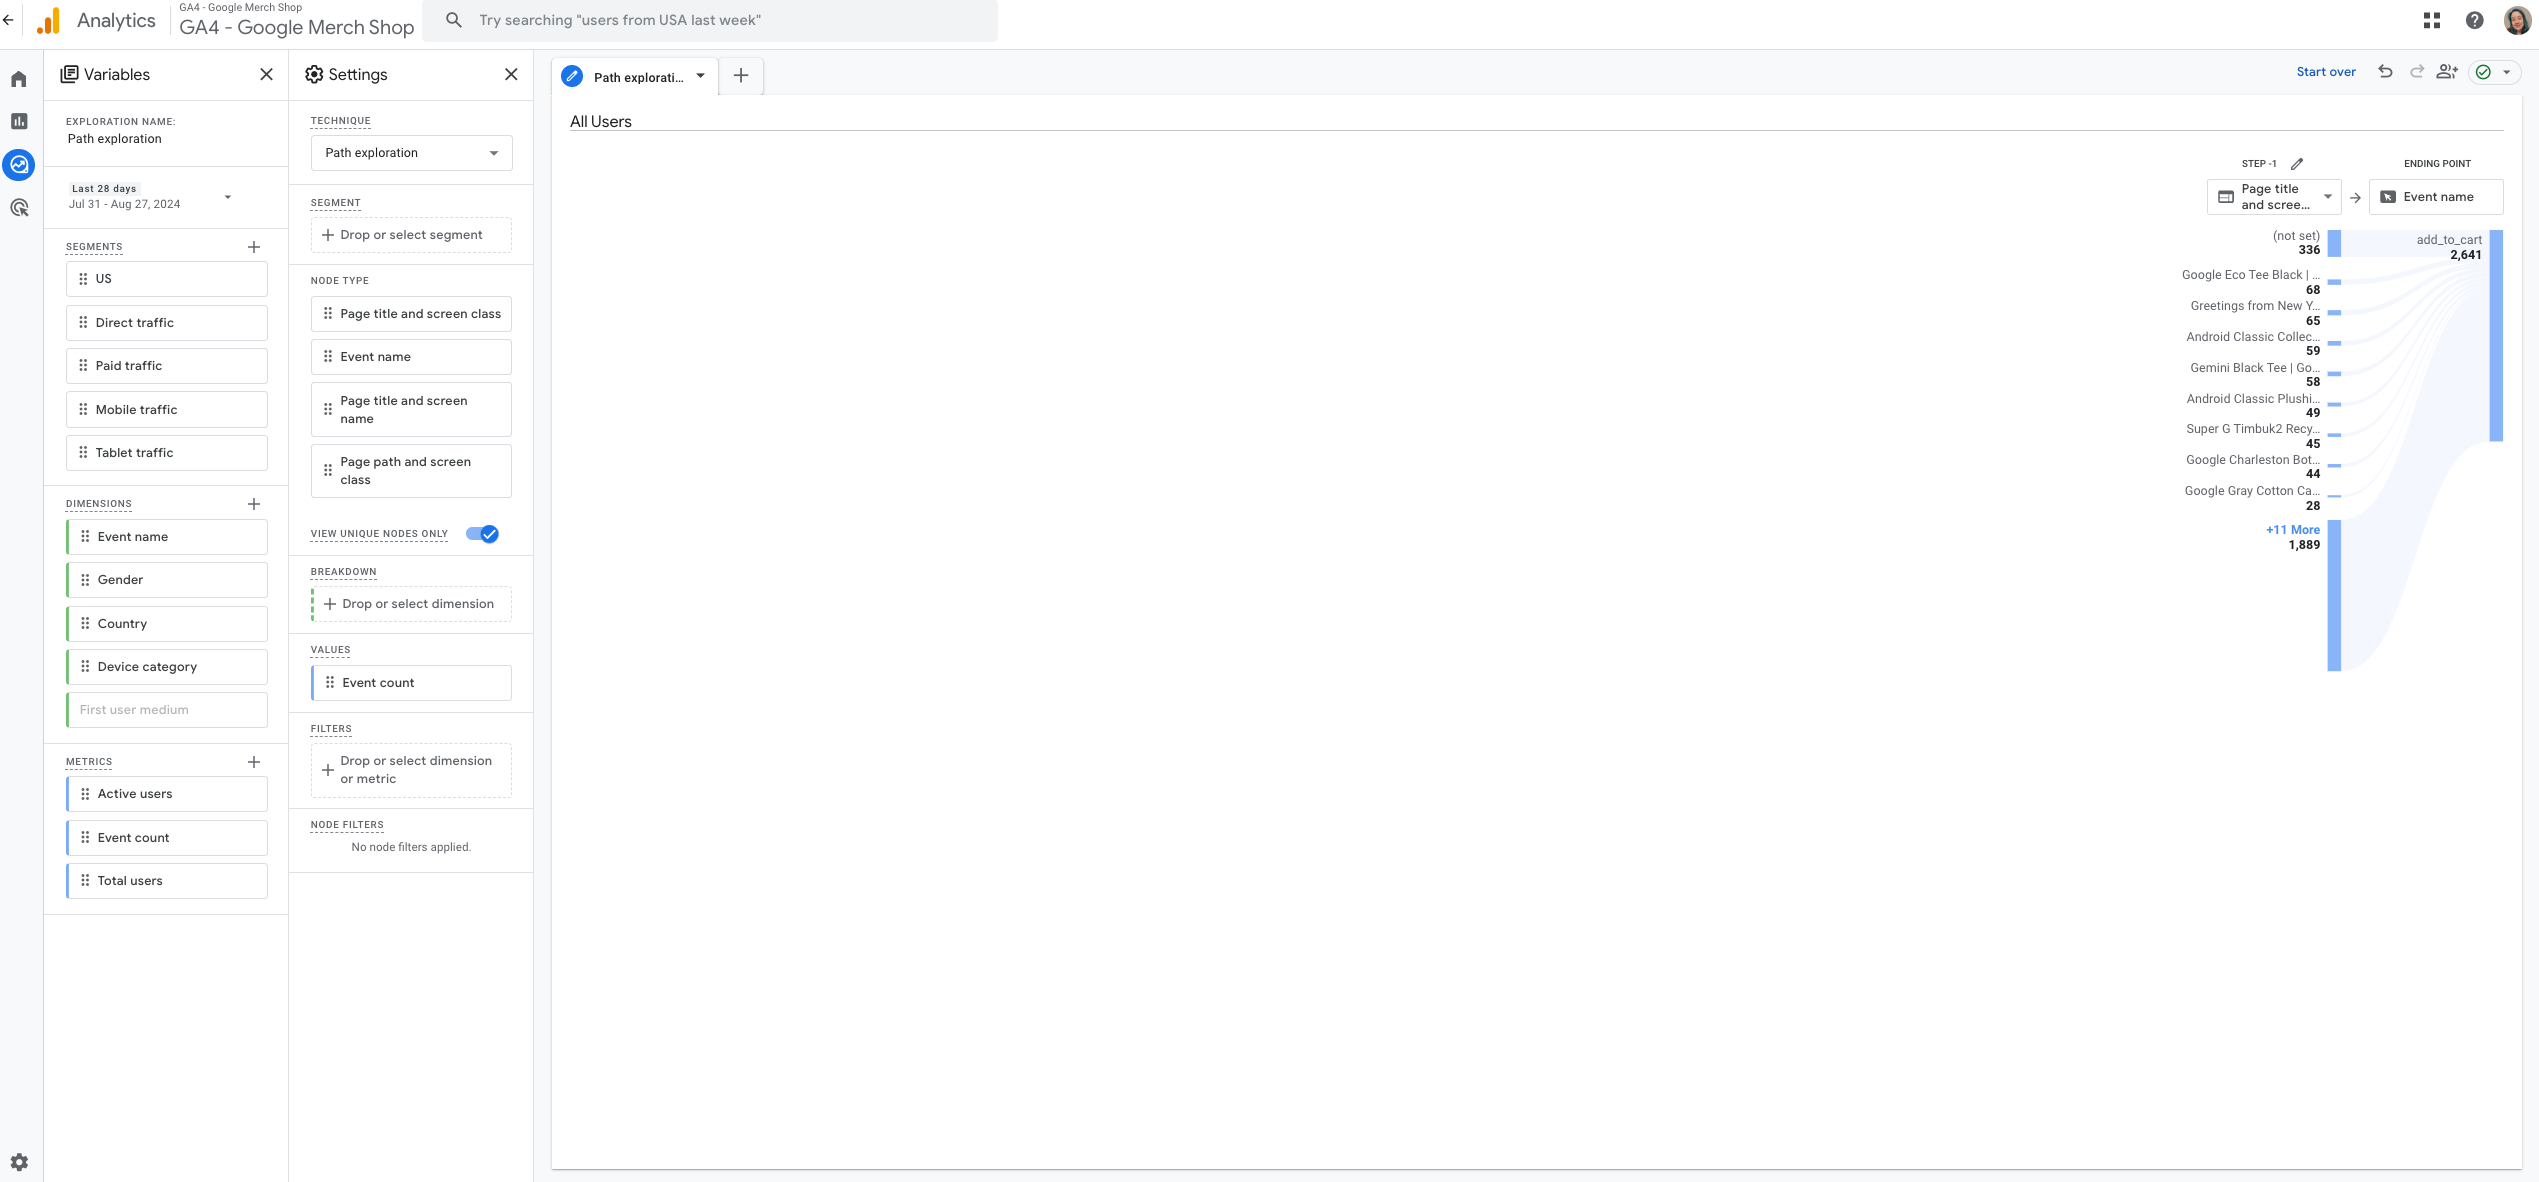2539x1182 pixels.
Task: Select Page title and screen class node type
Action: 411,314
